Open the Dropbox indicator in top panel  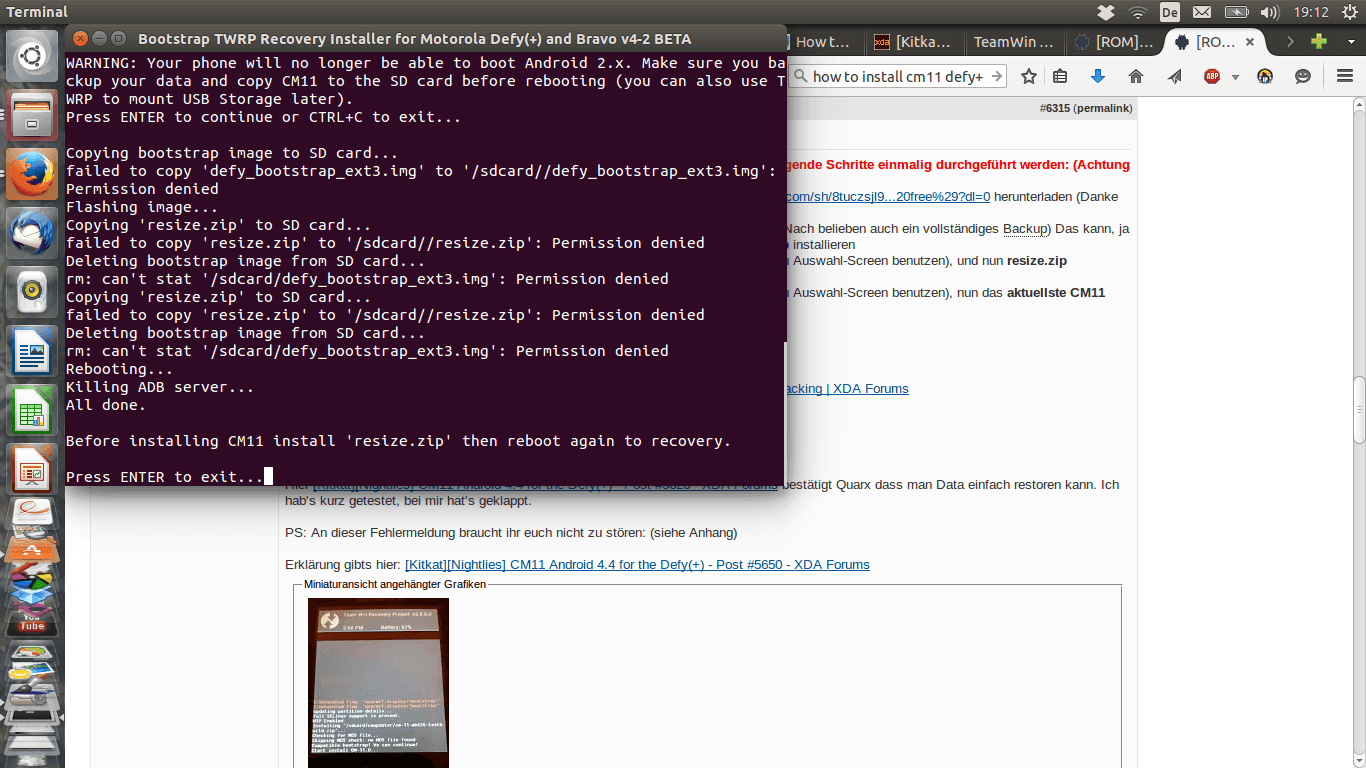pyautogui.click(x=1106, y=12)
